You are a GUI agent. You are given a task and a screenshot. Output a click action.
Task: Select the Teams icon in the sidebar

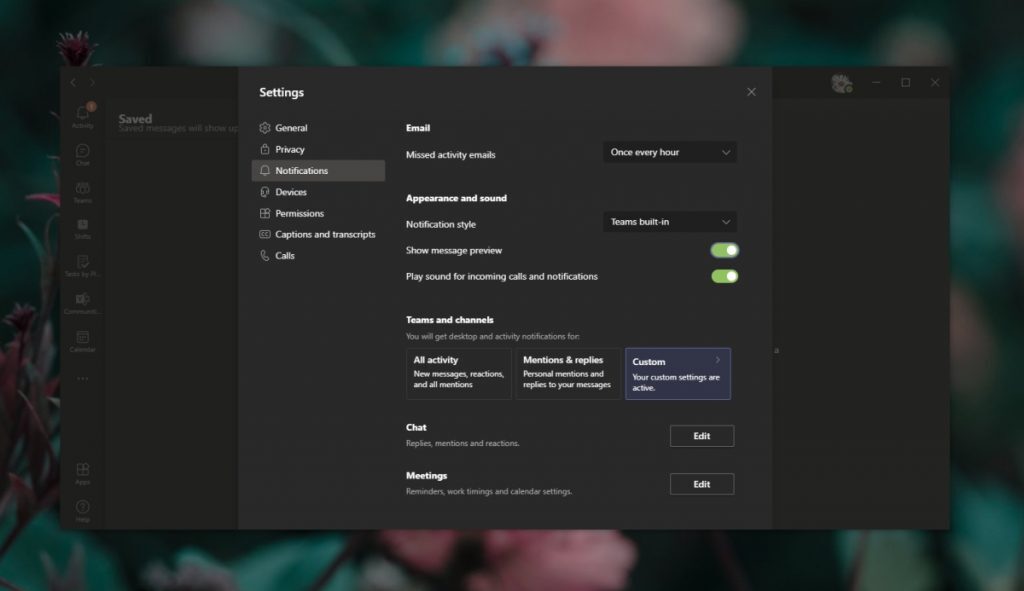[x=82, y=190]
